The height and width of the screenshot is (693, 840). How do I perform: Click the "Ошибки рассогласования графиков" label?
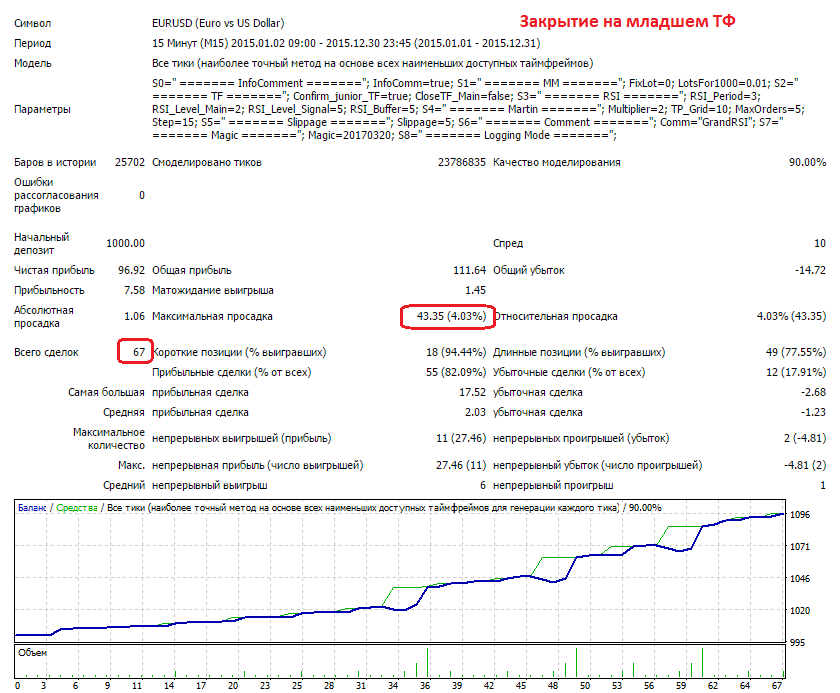click(56, 195)
